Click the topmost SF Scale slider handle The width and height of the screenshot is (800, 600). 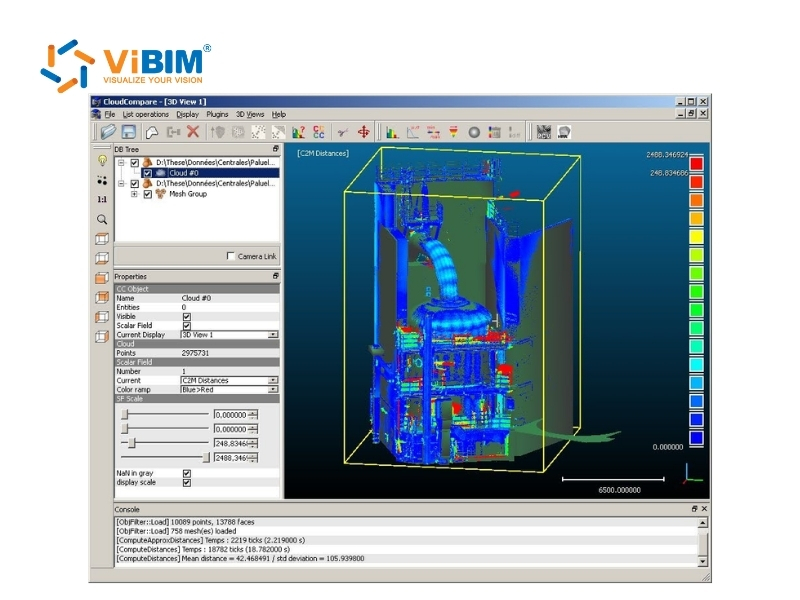[x=126, y=415]
